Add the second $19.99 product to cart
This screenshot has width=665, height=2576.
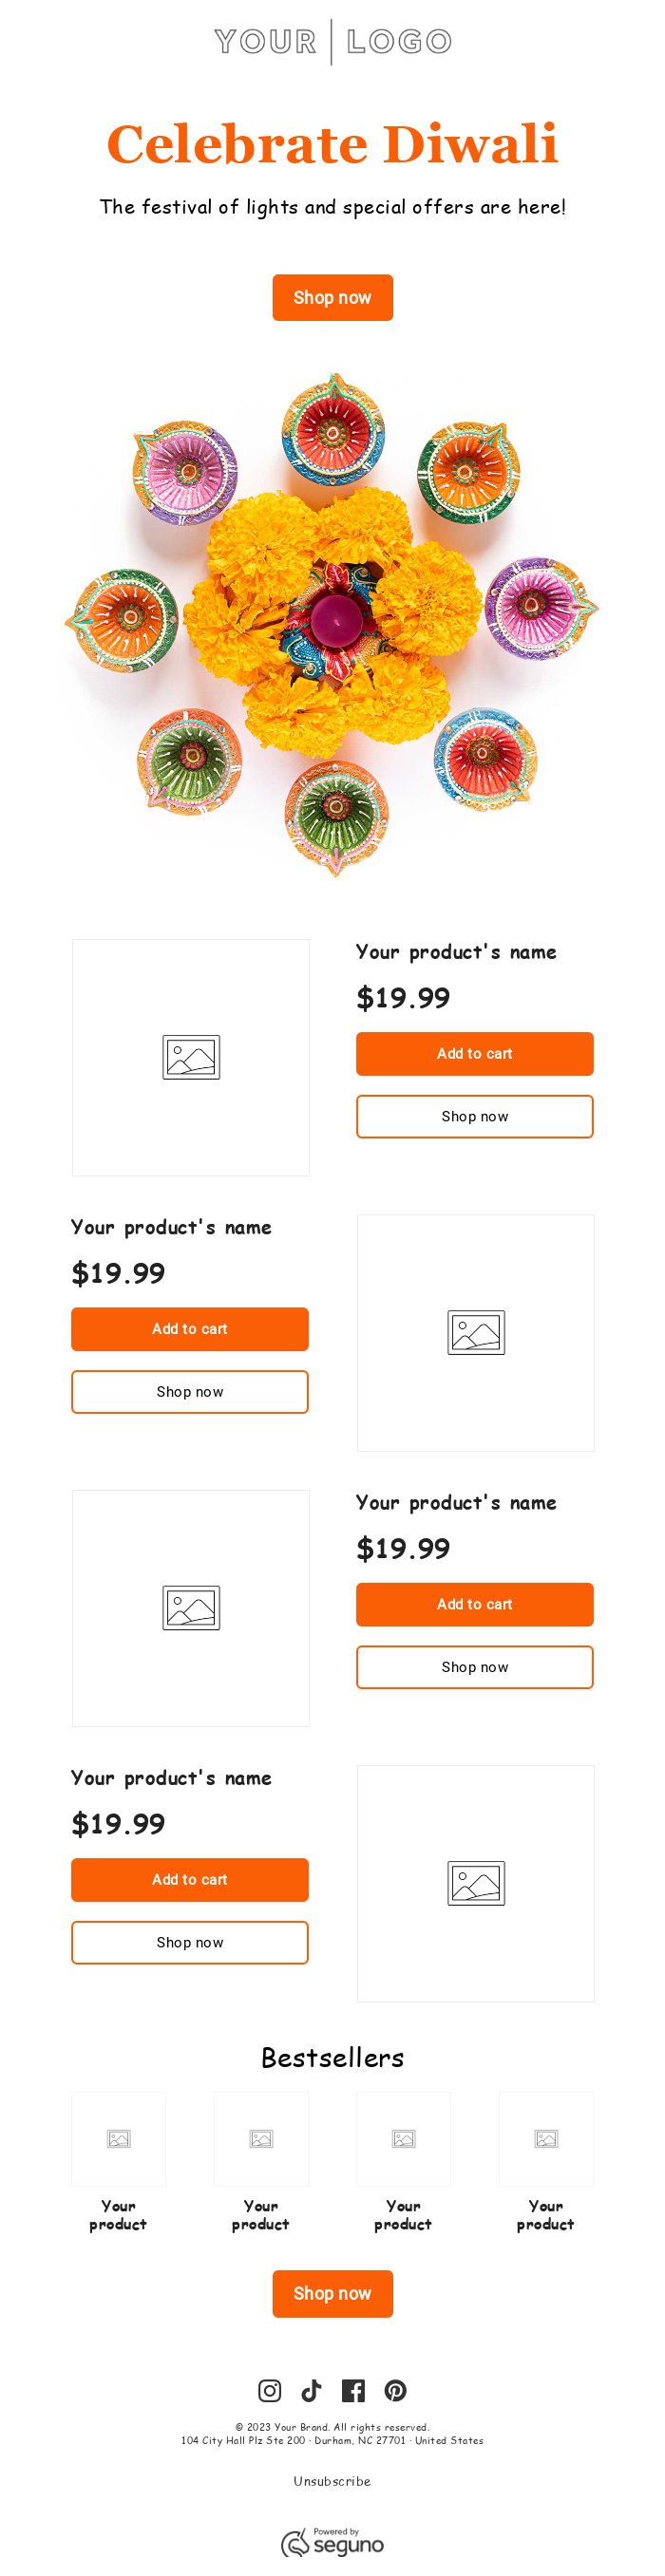click(x=190, y=1329)
